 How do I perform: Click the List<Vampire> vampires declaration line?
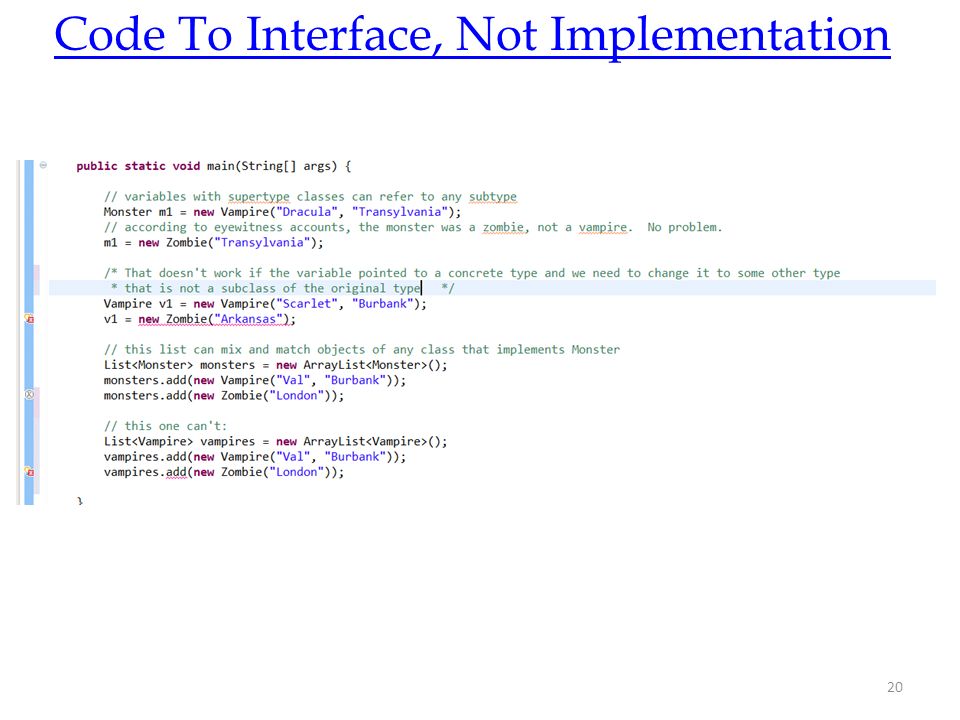click(276, 441)
